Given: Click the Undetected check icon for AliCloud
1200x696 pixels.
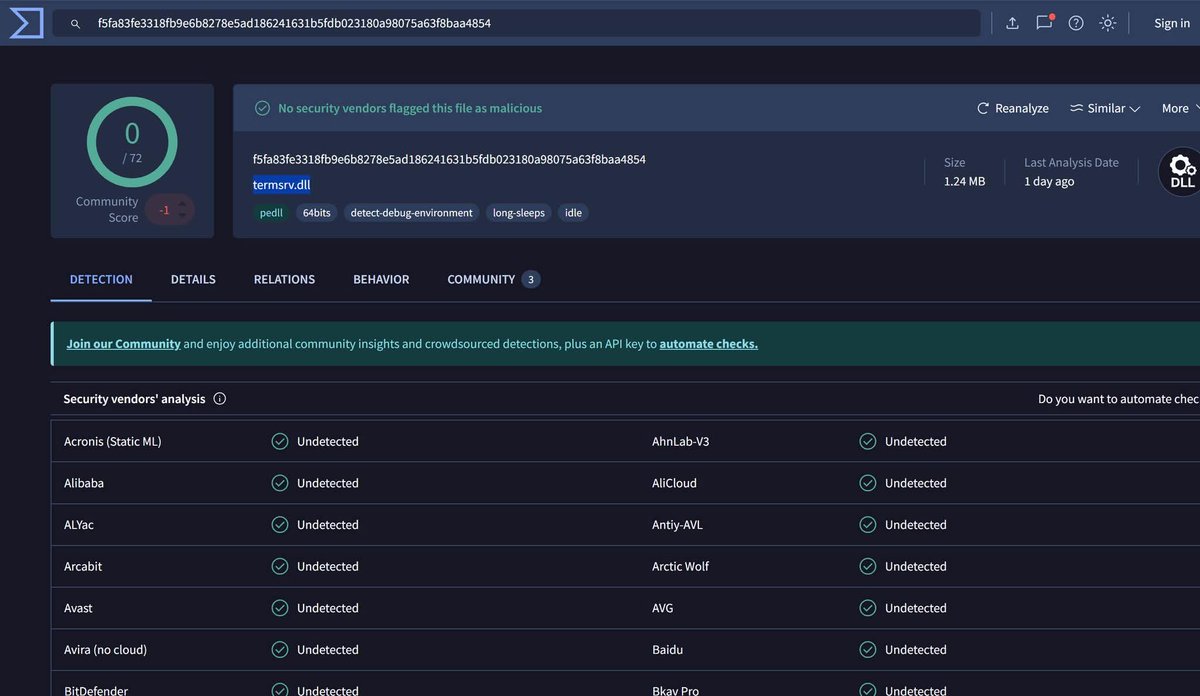Looking at the screenshot, I should point(868,483).
